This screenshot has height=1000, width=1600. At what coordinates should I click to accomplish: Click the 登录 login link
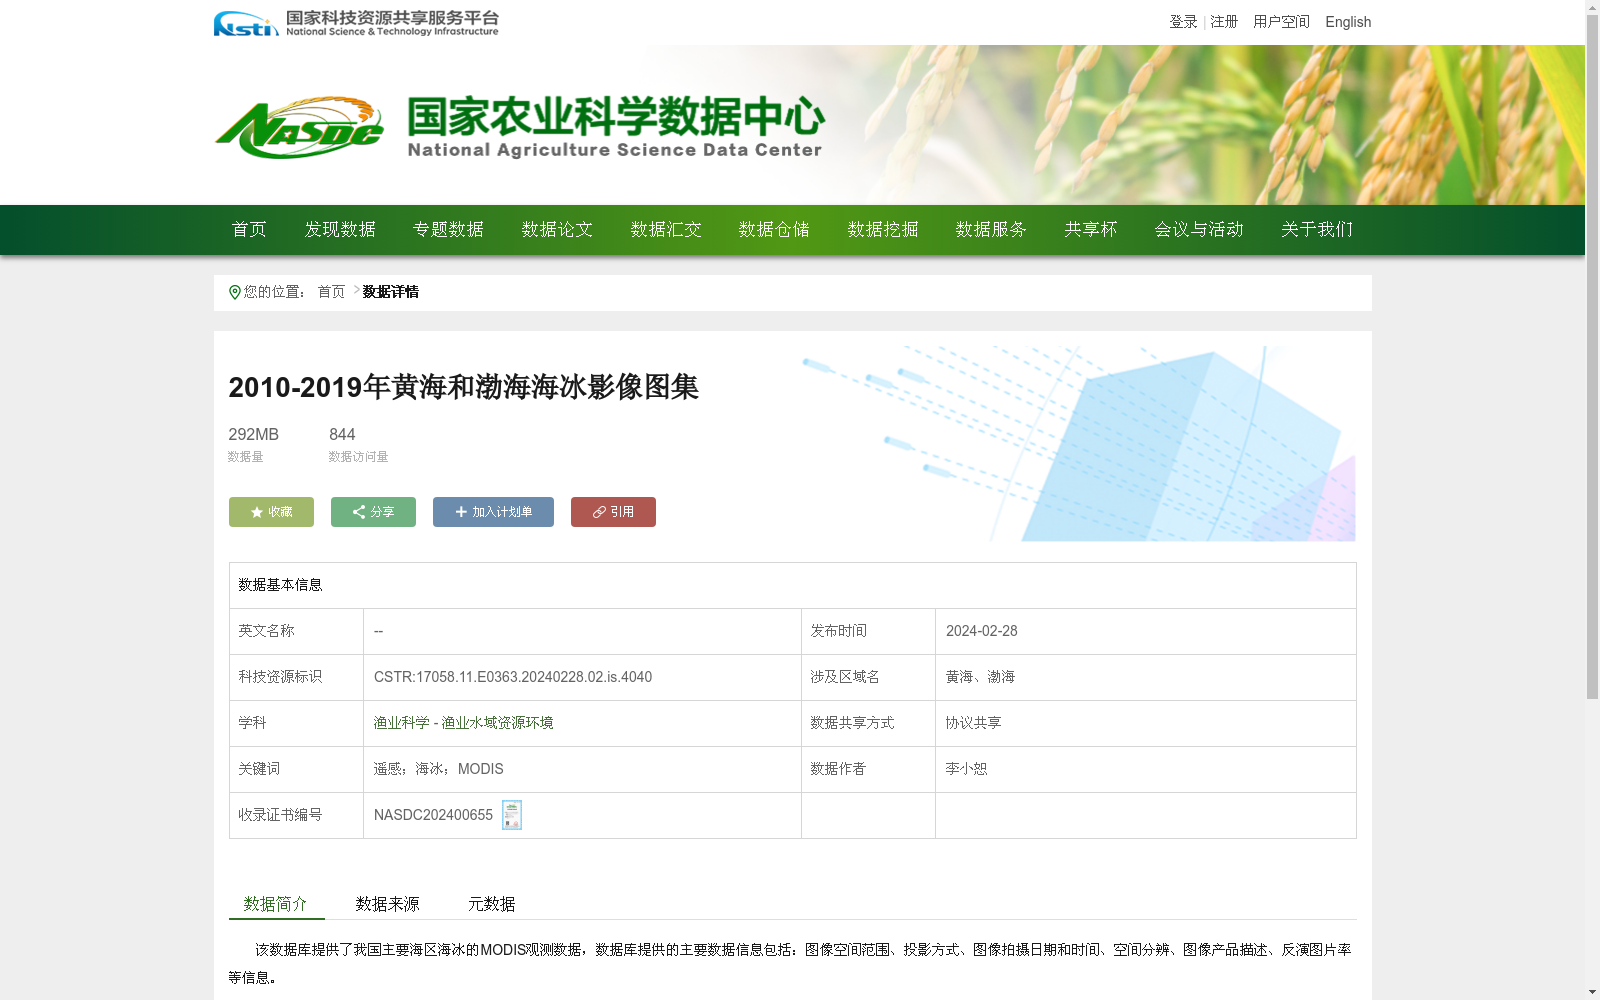pyautogui.click(x=1183, y=22)
